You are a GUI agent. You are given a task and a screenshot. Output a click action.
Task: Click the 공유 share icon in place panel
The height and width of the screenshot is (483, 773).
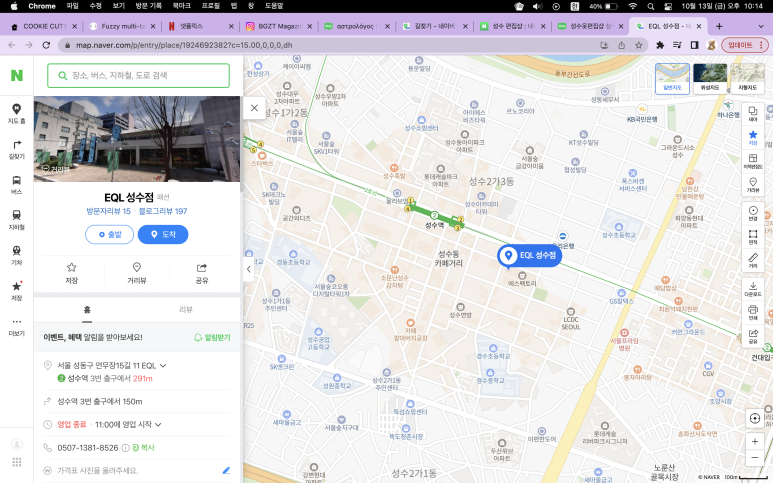pos(202,273)
